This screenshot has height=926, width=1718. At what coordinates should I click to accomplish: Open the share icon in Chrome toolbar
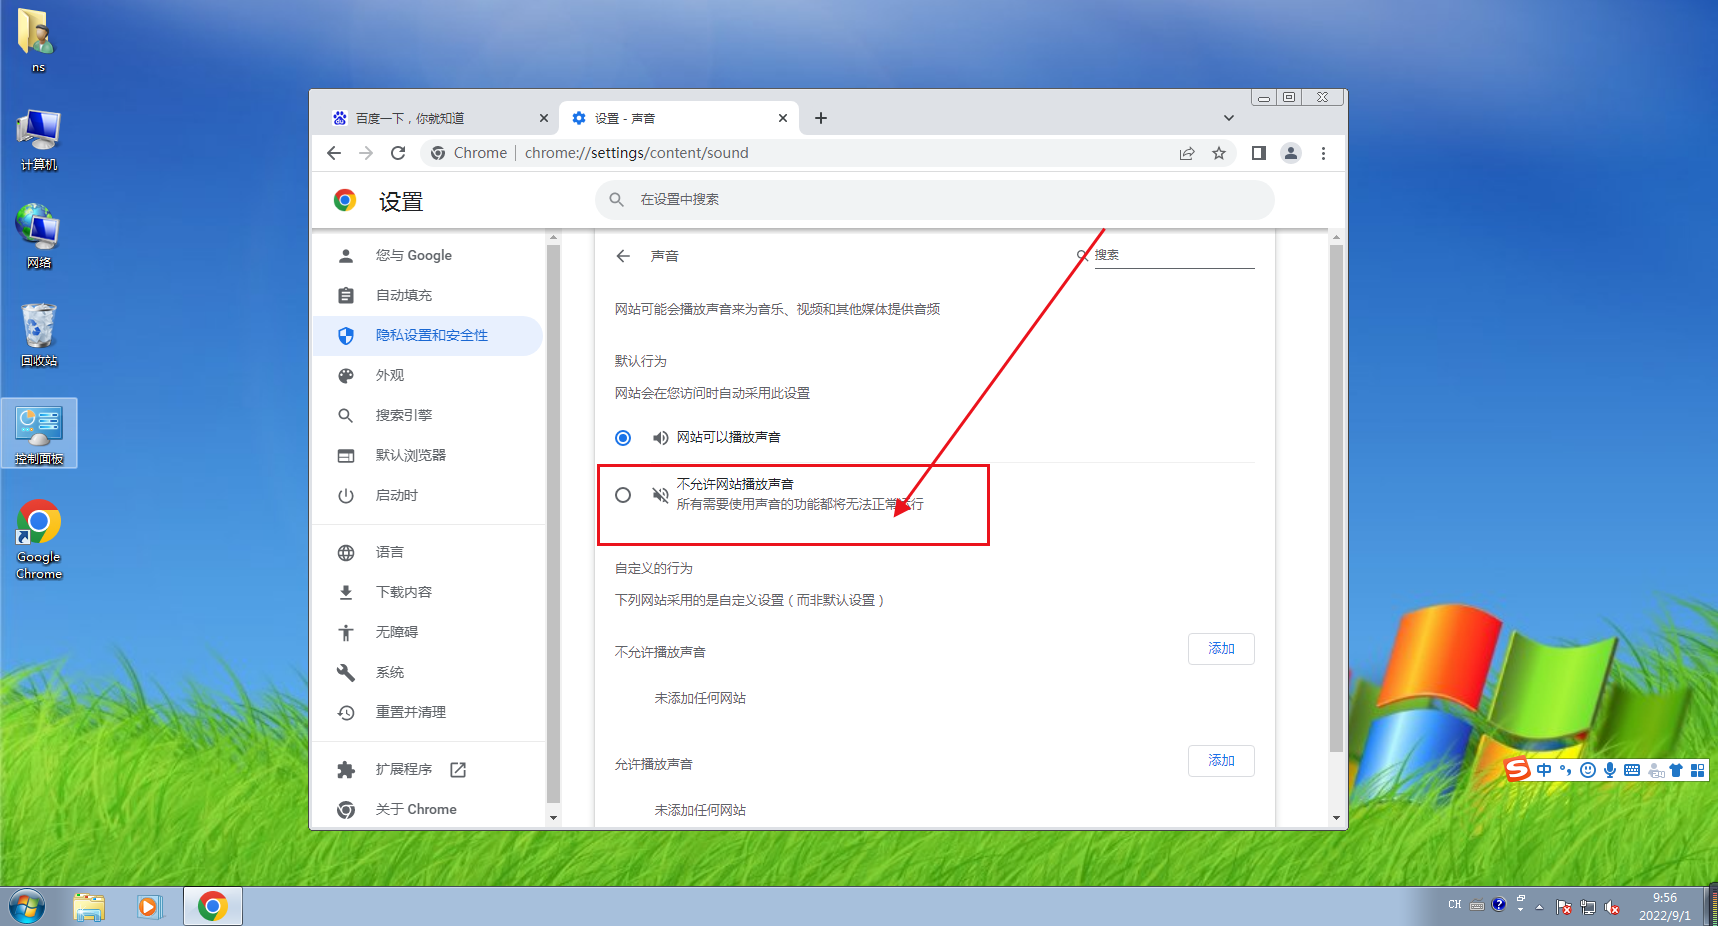coord(1187,153)
